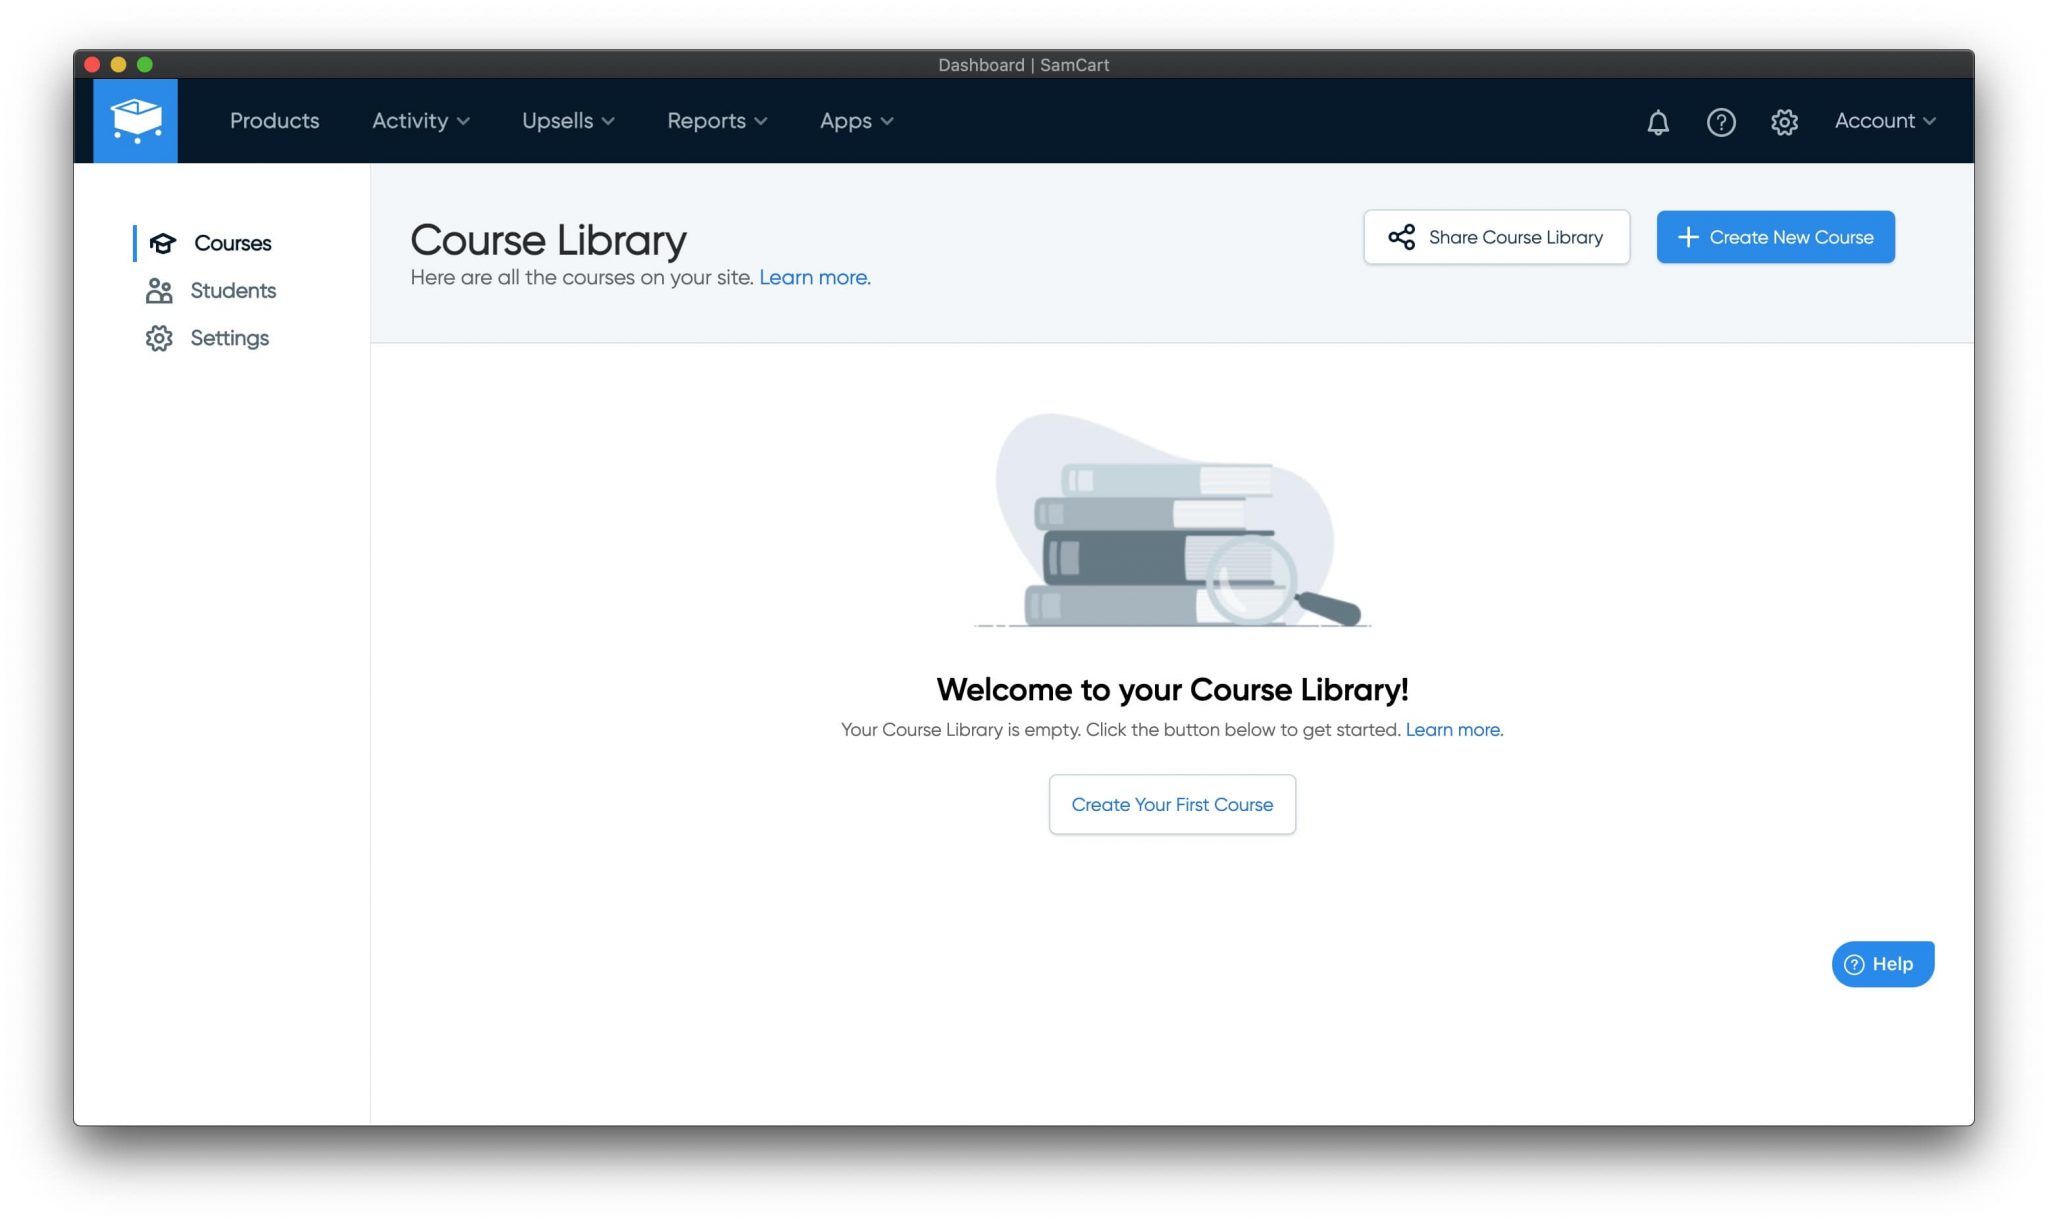Image resolution: width=2048 pixels, height=1223 pixels.
Task: Open the Products menu
Action: pyautogui.click(x=275, y=121)
